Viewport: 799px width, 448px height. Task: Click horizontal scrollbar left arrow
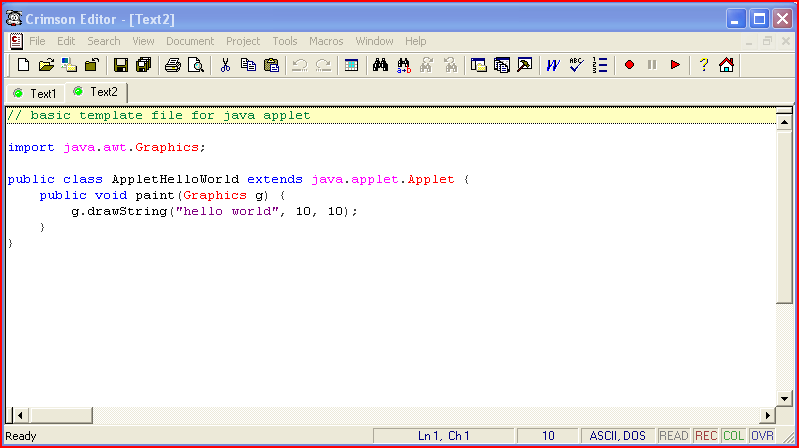click(x=20, y=415)
